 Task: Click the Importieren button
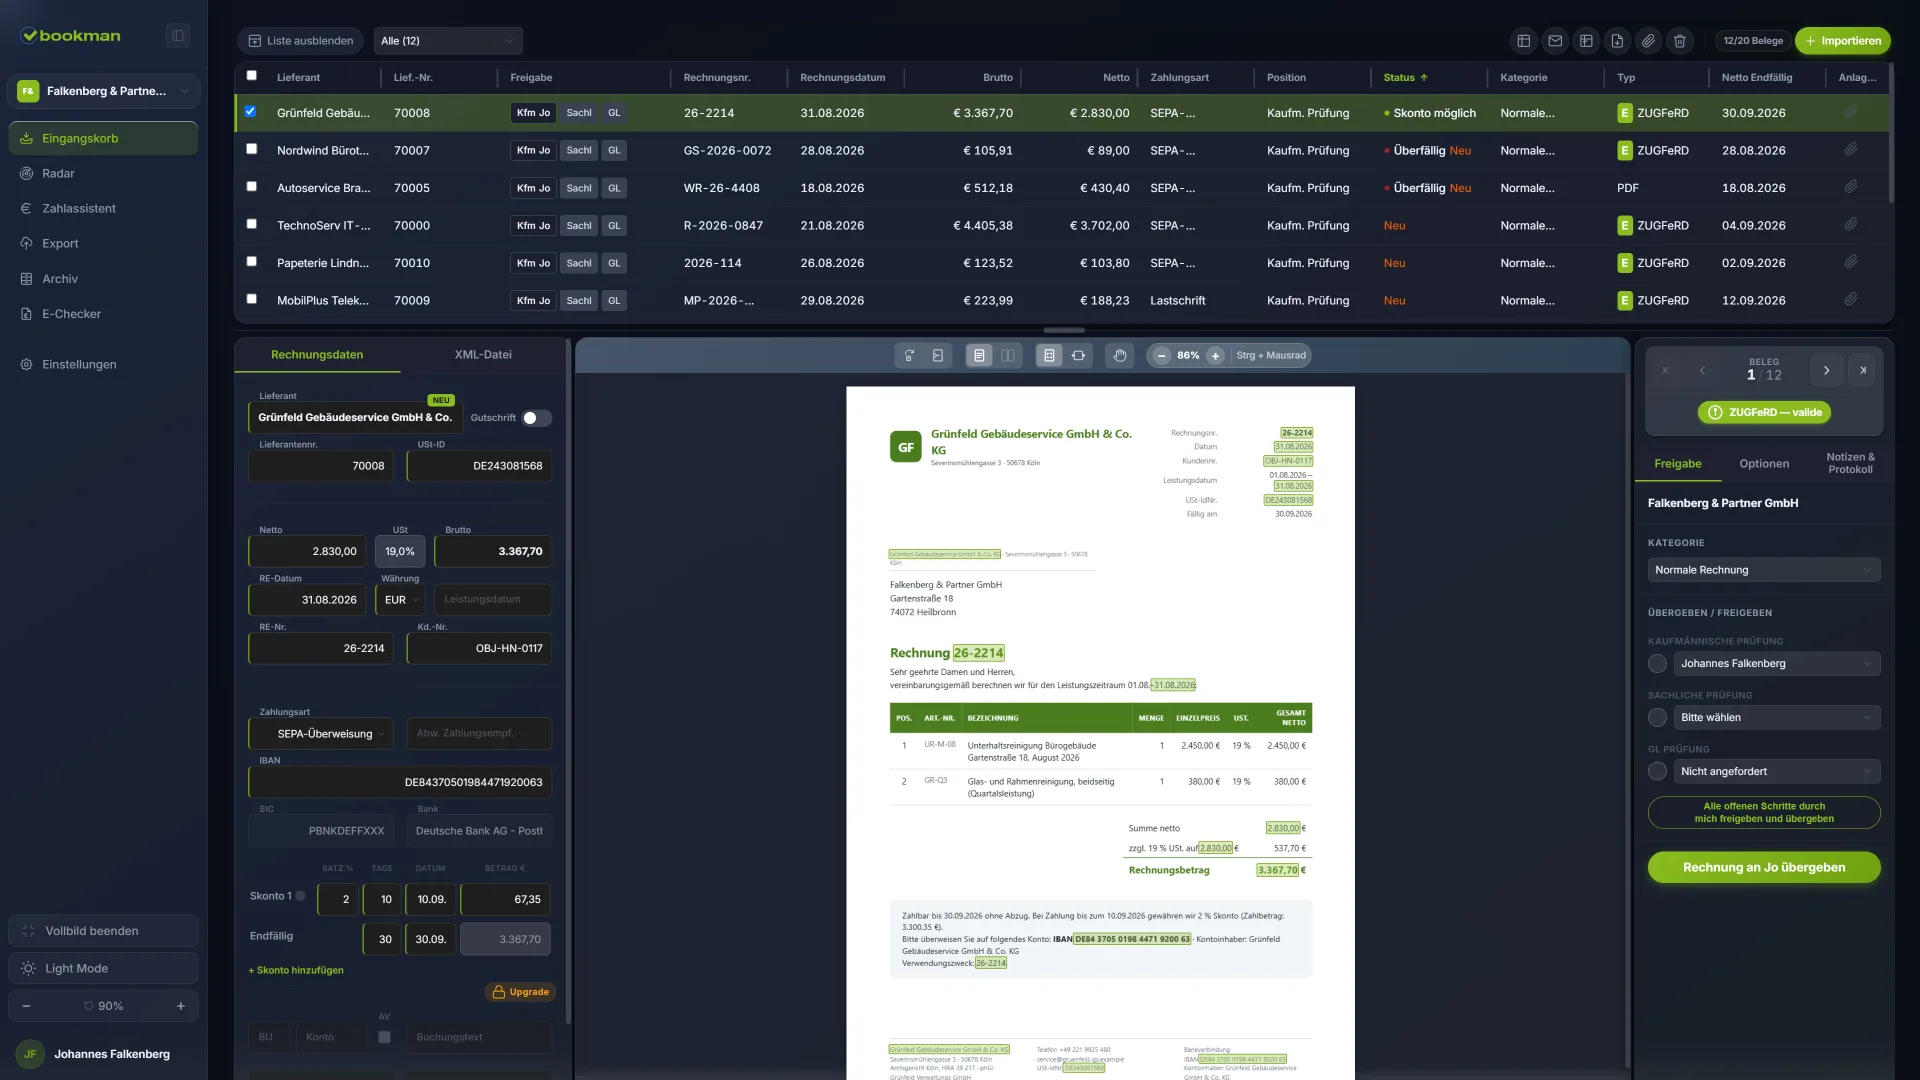tap(1843, 41)
